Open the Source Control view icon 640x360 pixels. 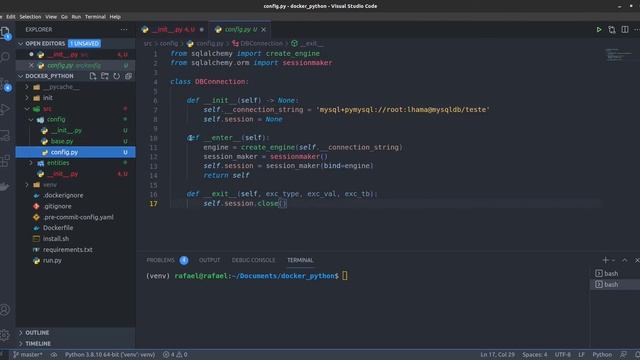click(x=5, y=84)
